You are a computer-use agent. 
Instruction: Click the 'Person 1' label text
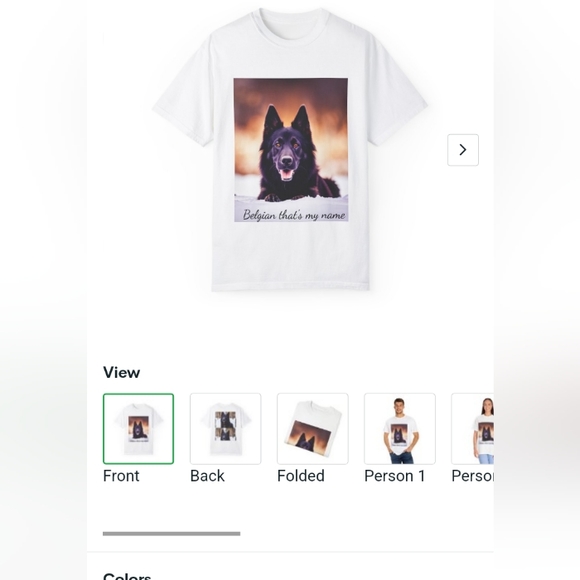pos(395,476)
